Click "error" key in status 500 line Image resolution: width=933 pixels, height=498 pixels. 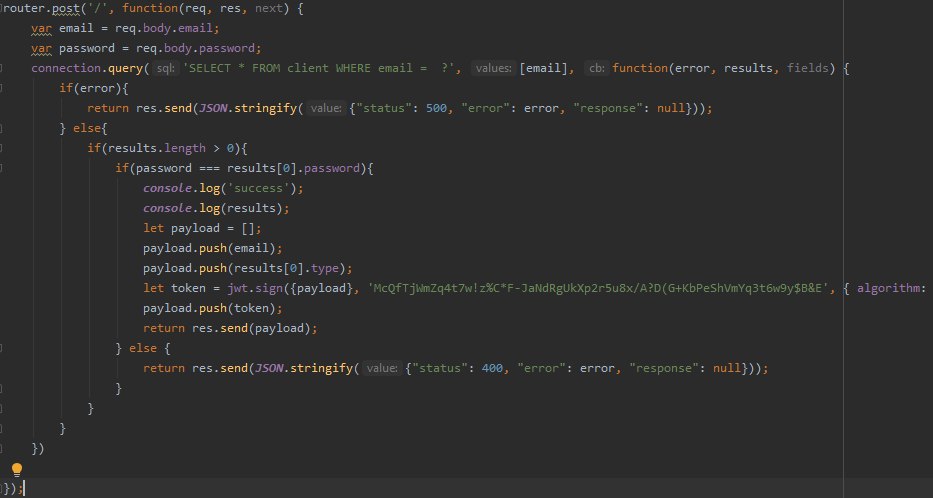pos(486,108)
